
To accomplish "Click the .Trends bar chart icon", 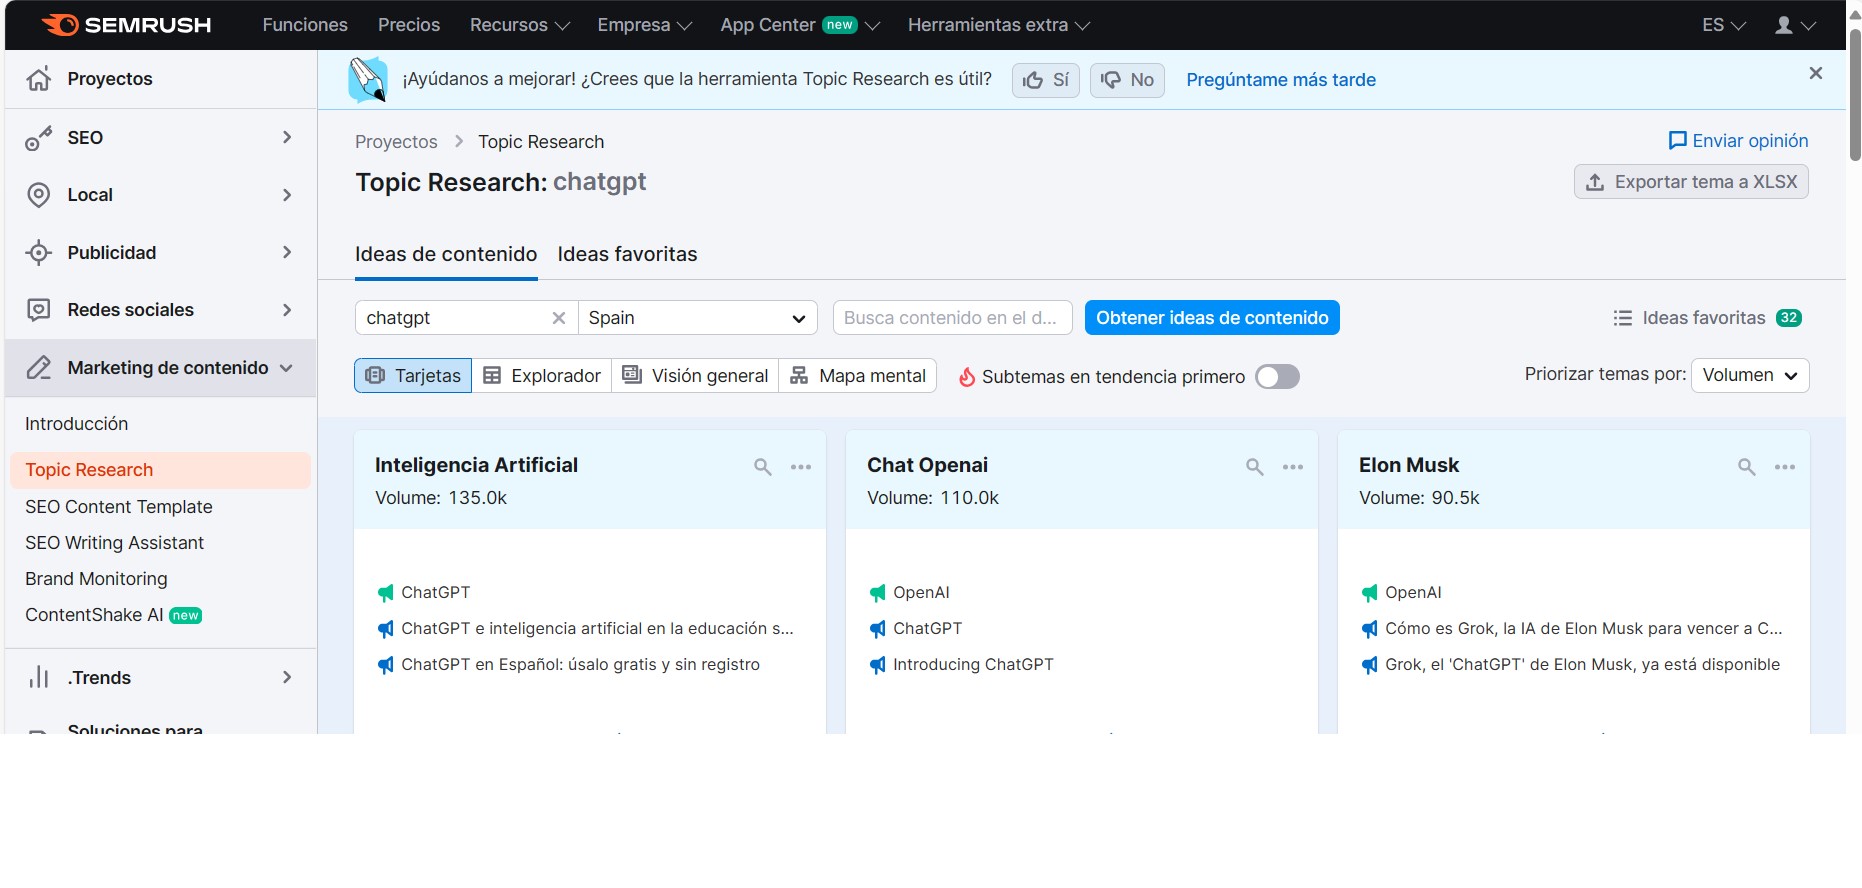I will (39, 678).
